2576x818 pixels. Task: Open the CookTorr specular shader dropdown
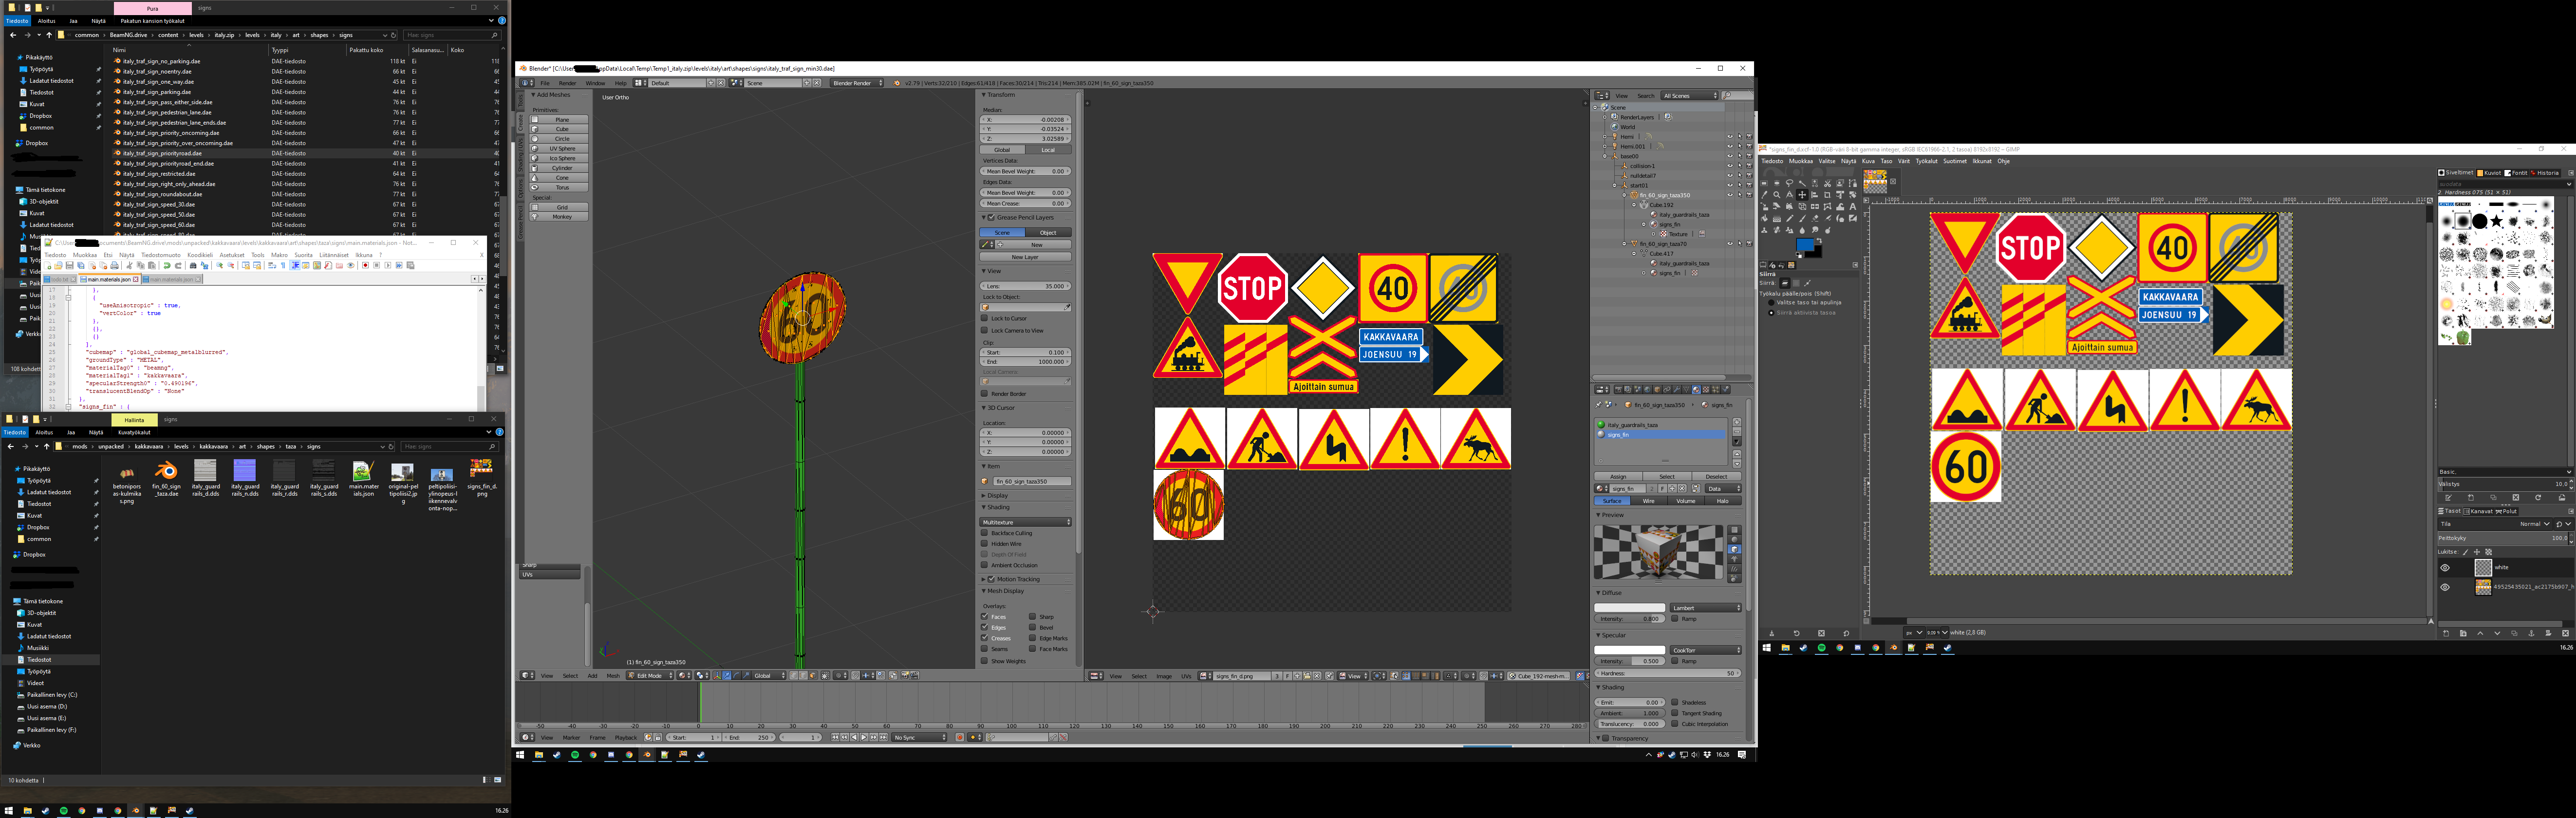coord(1706,651)
